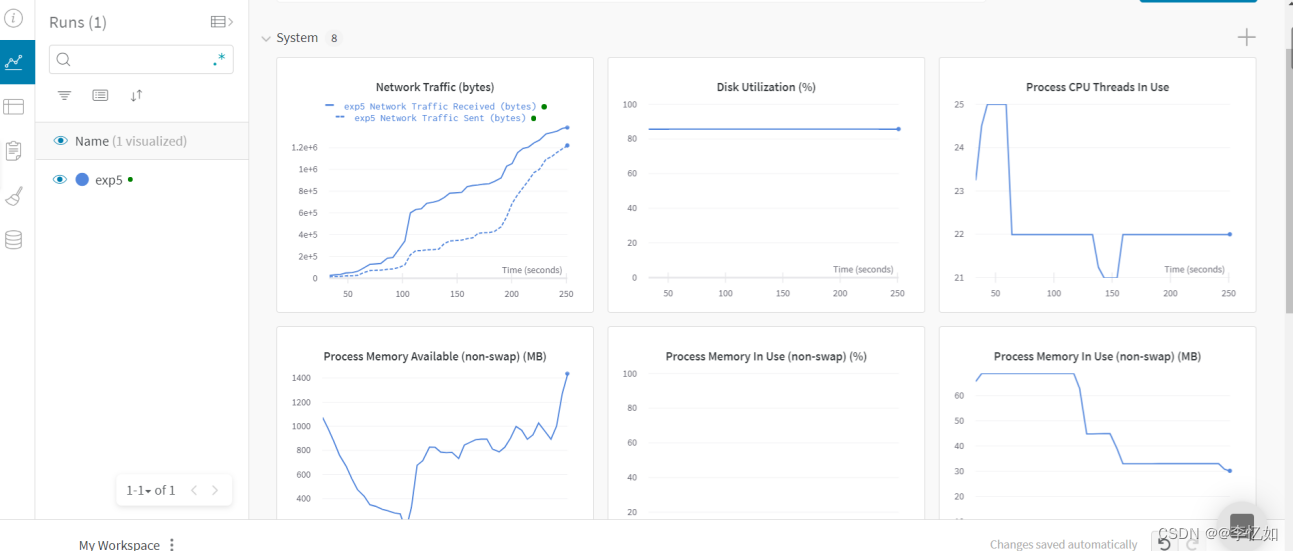
Task: Open the chat widget bubble
Action: coord(1242,524)
